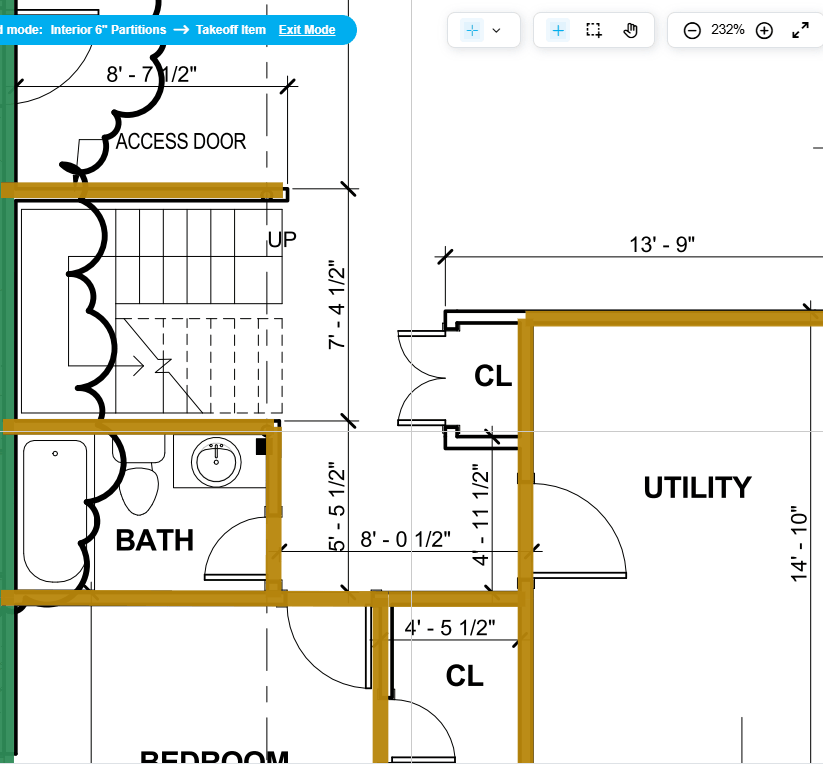Choose the dashed rectangle area select tool
The height and width of the screenshot is (765, 823).
[x=594, y=31]
